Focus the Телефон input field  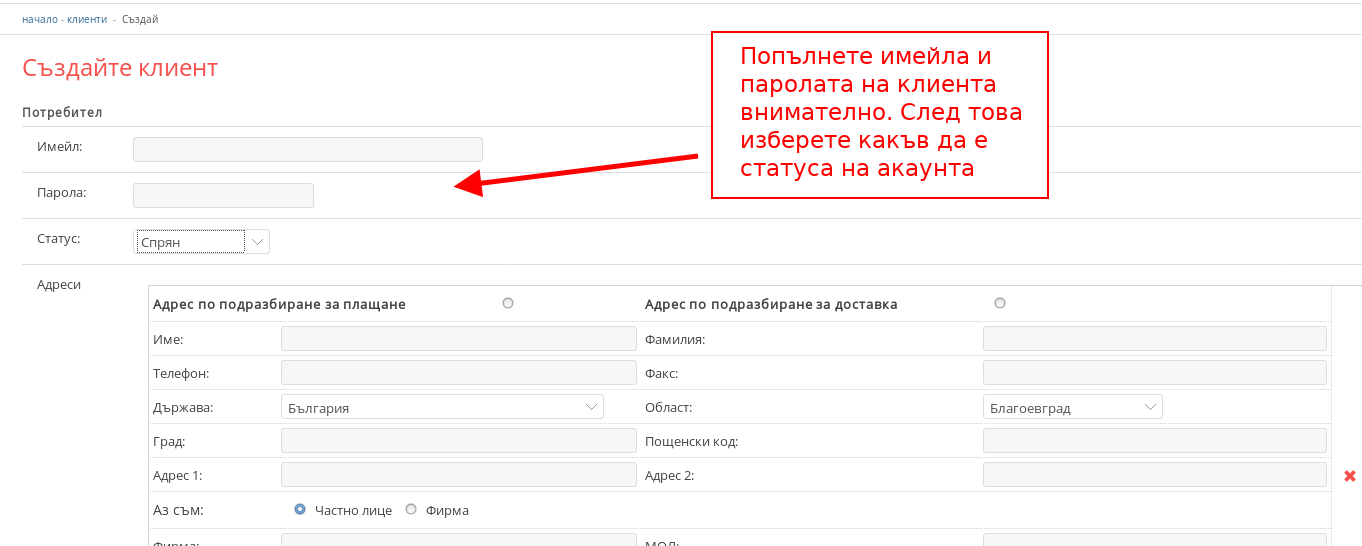pos(458,373)
